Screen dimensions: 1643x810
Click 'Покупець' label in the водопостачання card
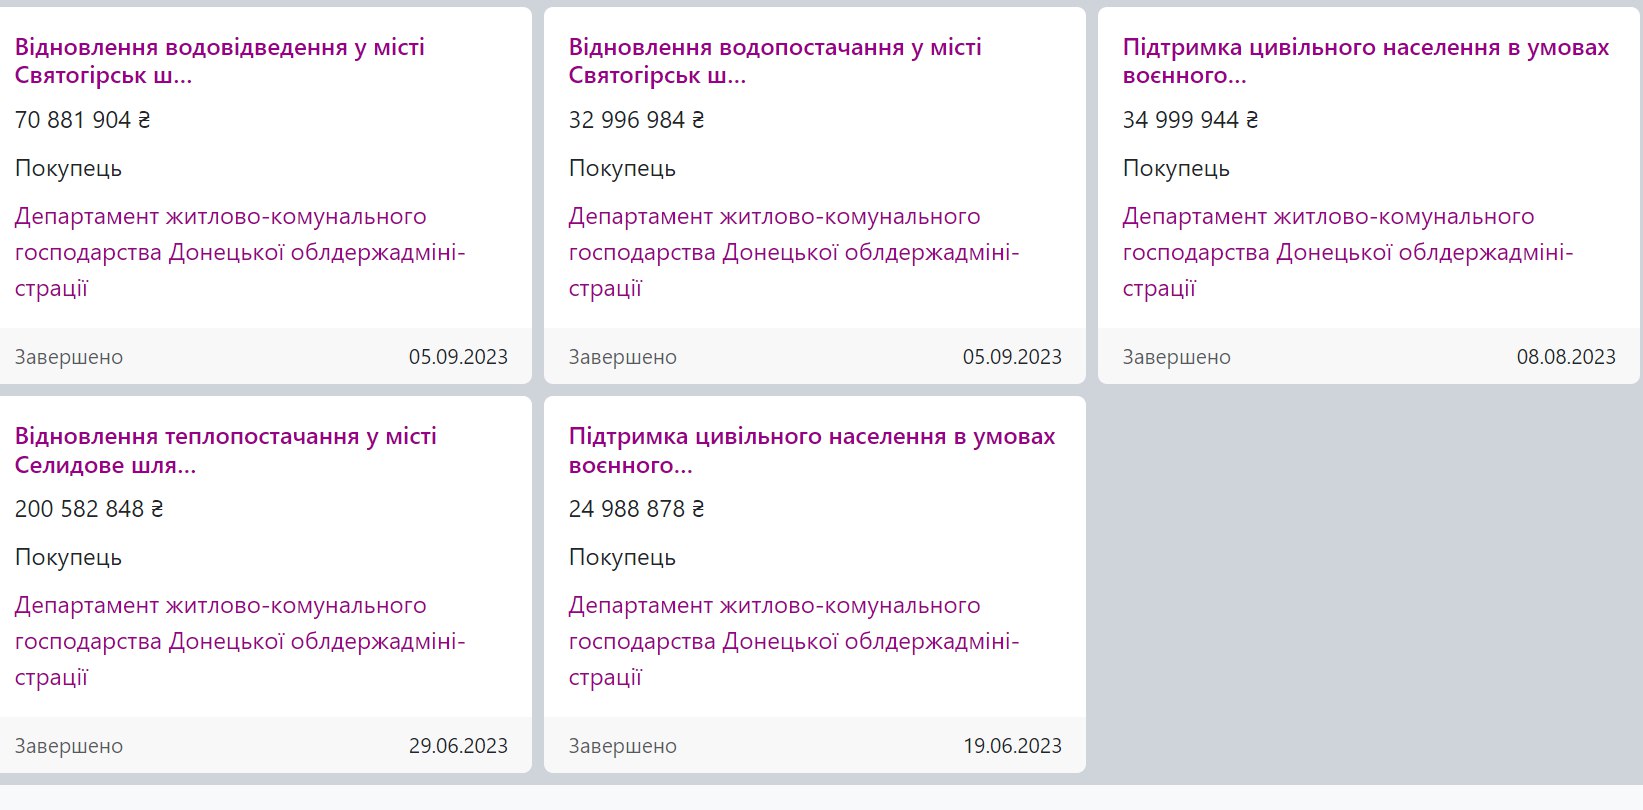[622, 168]
